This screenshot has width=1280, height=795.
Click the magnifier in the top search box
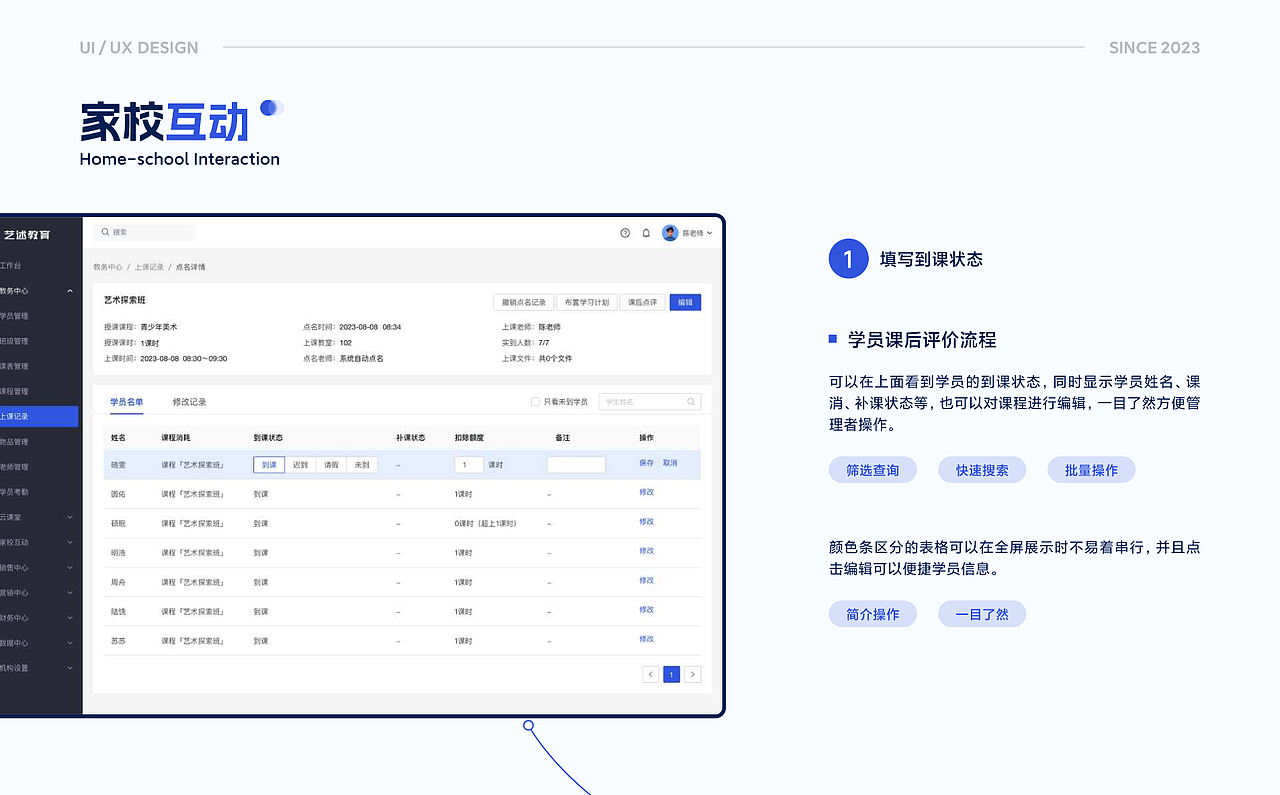[x=105, y=232]
